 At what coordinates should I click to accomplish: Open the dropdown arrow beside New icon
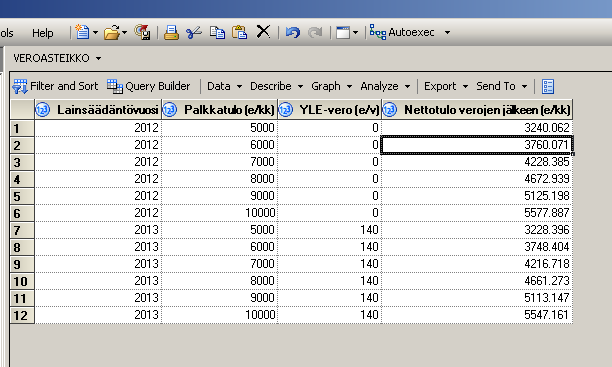[x=95, y=33]
